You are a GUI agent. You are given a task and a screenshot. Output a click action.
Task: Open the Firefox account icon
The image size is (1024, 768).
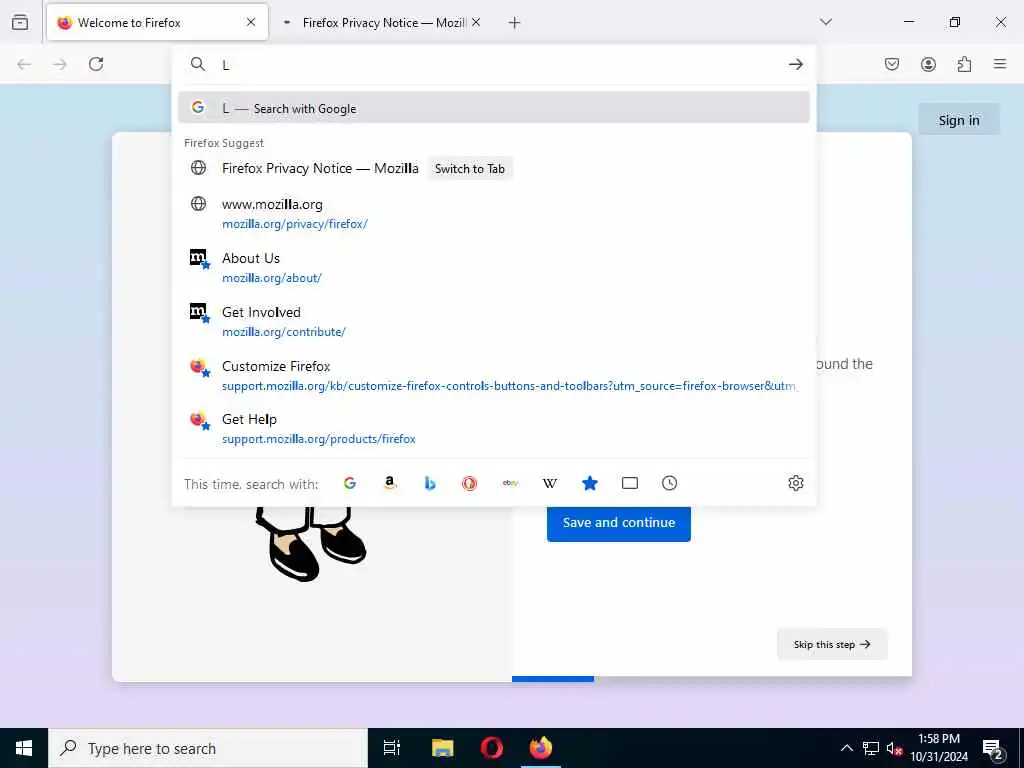[928, 64]
